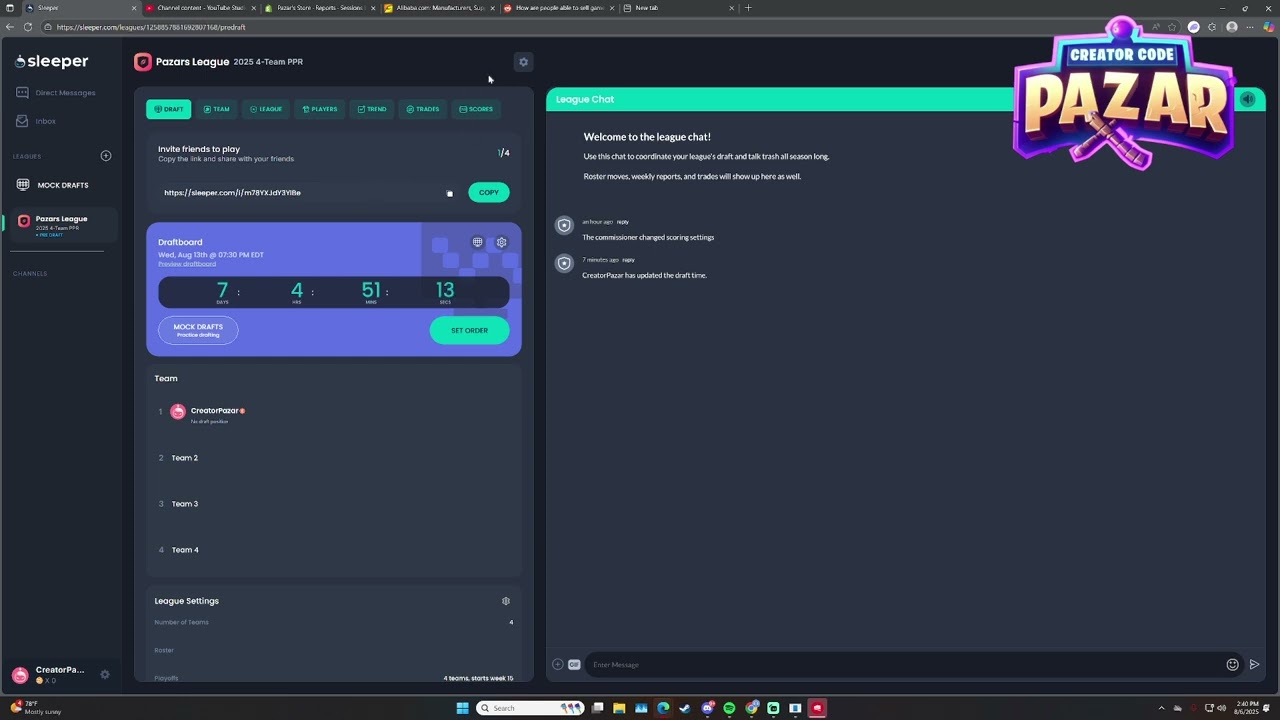Click 'Number of Teams' setting row
1280x720 pixels.
click(334, 622)
